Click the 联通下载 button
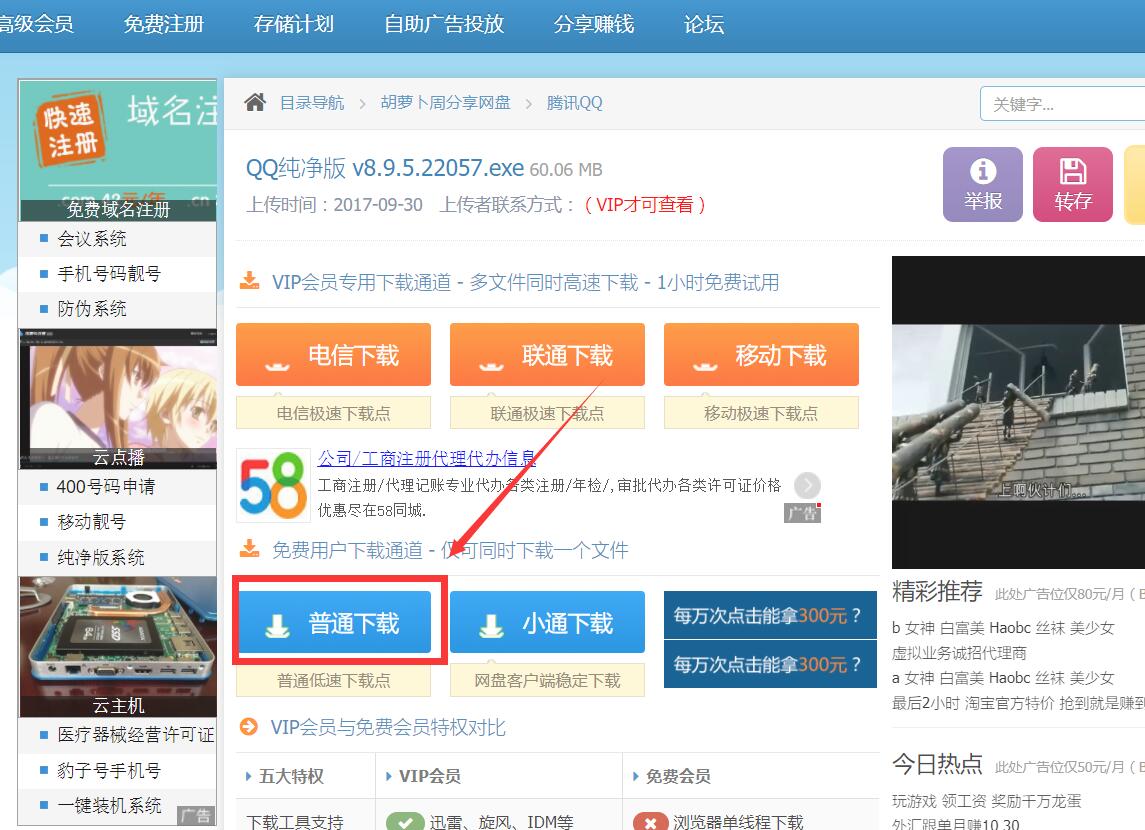The width and height of the screenshot is (1145, 830). tap(547, 355)
